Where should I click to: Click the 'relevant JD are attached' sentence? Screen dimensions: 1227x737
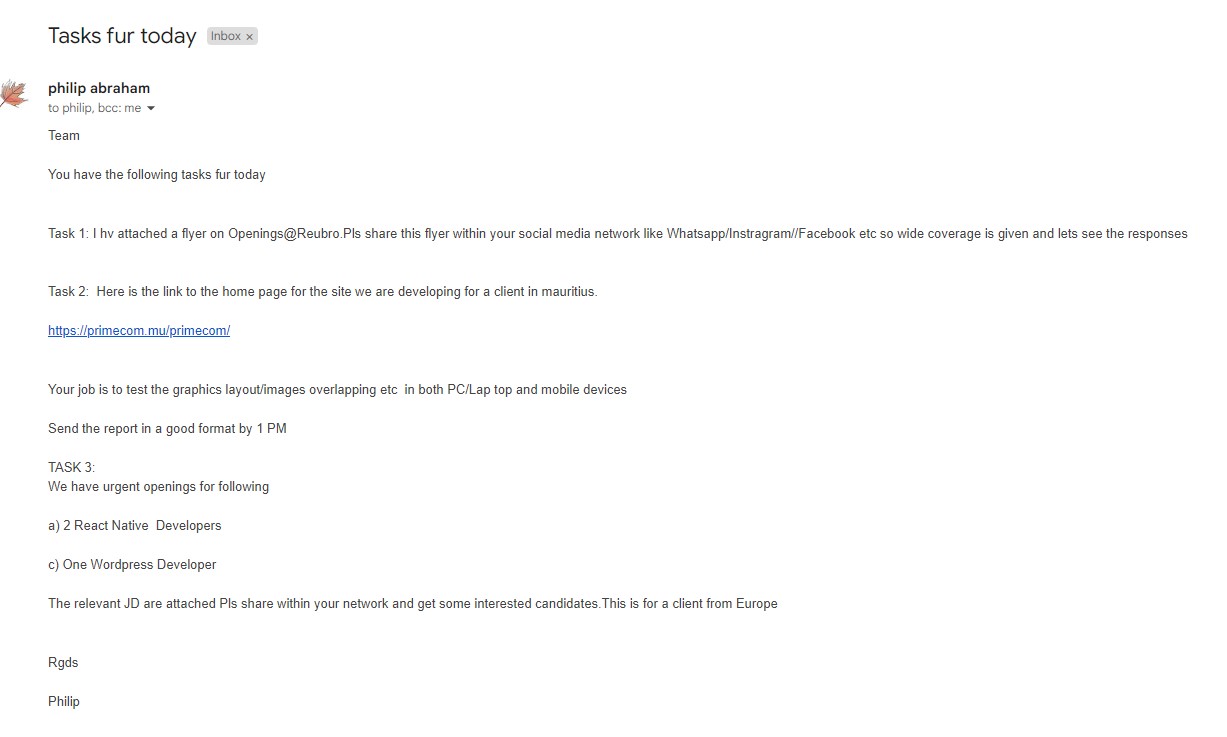413,603
